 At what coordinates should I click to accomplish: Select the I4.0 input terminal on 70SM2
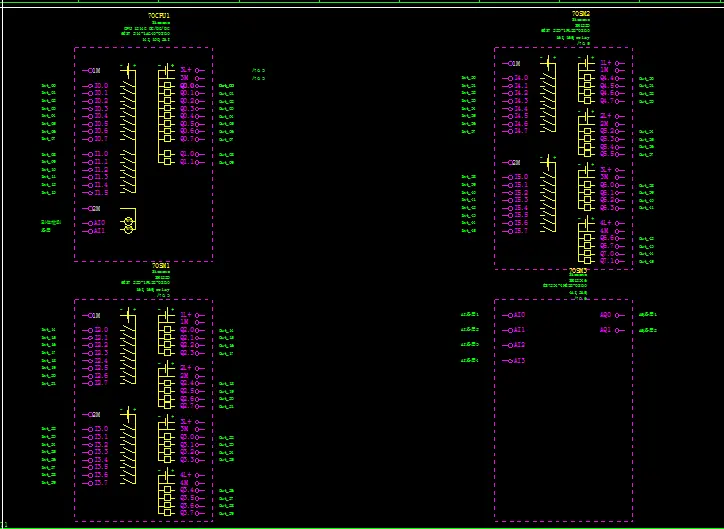tap(519, 78)
